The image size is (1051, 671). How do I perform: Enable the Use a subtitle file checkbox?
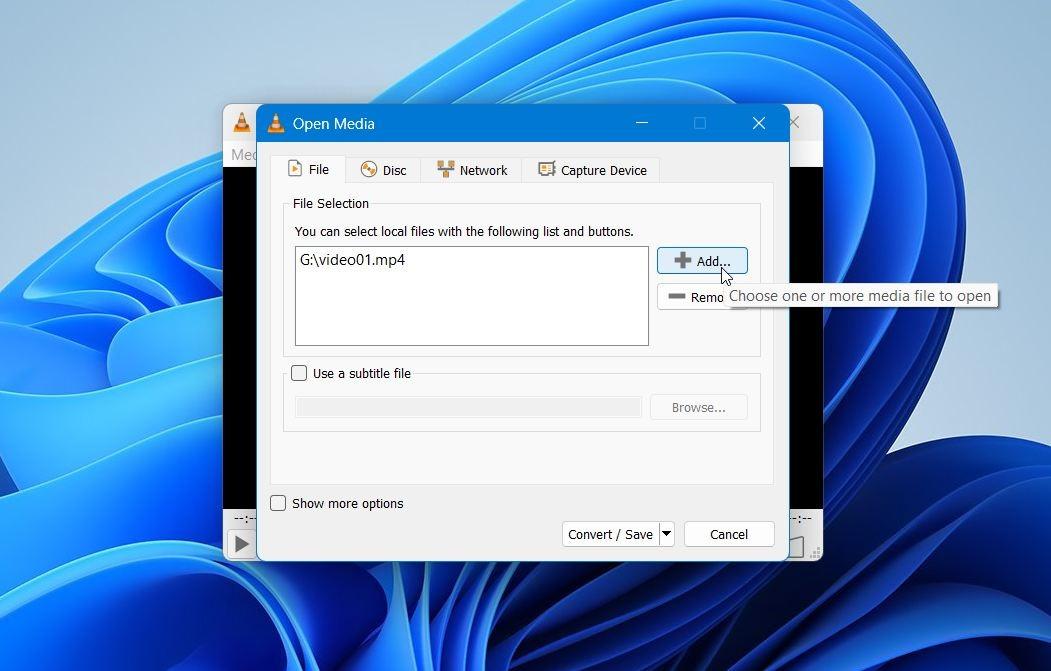pos(299,373)
